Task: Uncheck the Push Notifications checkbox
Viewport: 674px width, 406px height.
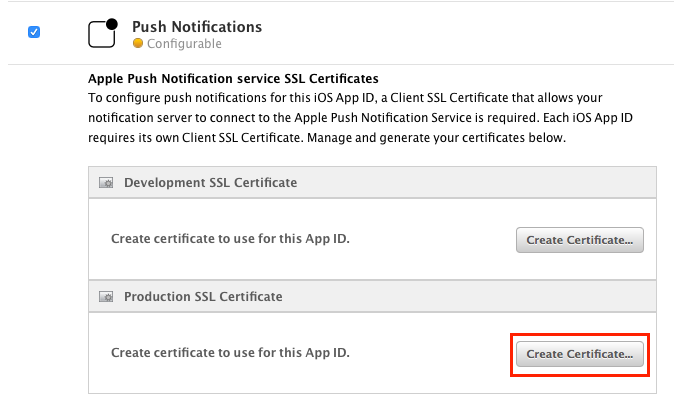Action: point(34,32)
